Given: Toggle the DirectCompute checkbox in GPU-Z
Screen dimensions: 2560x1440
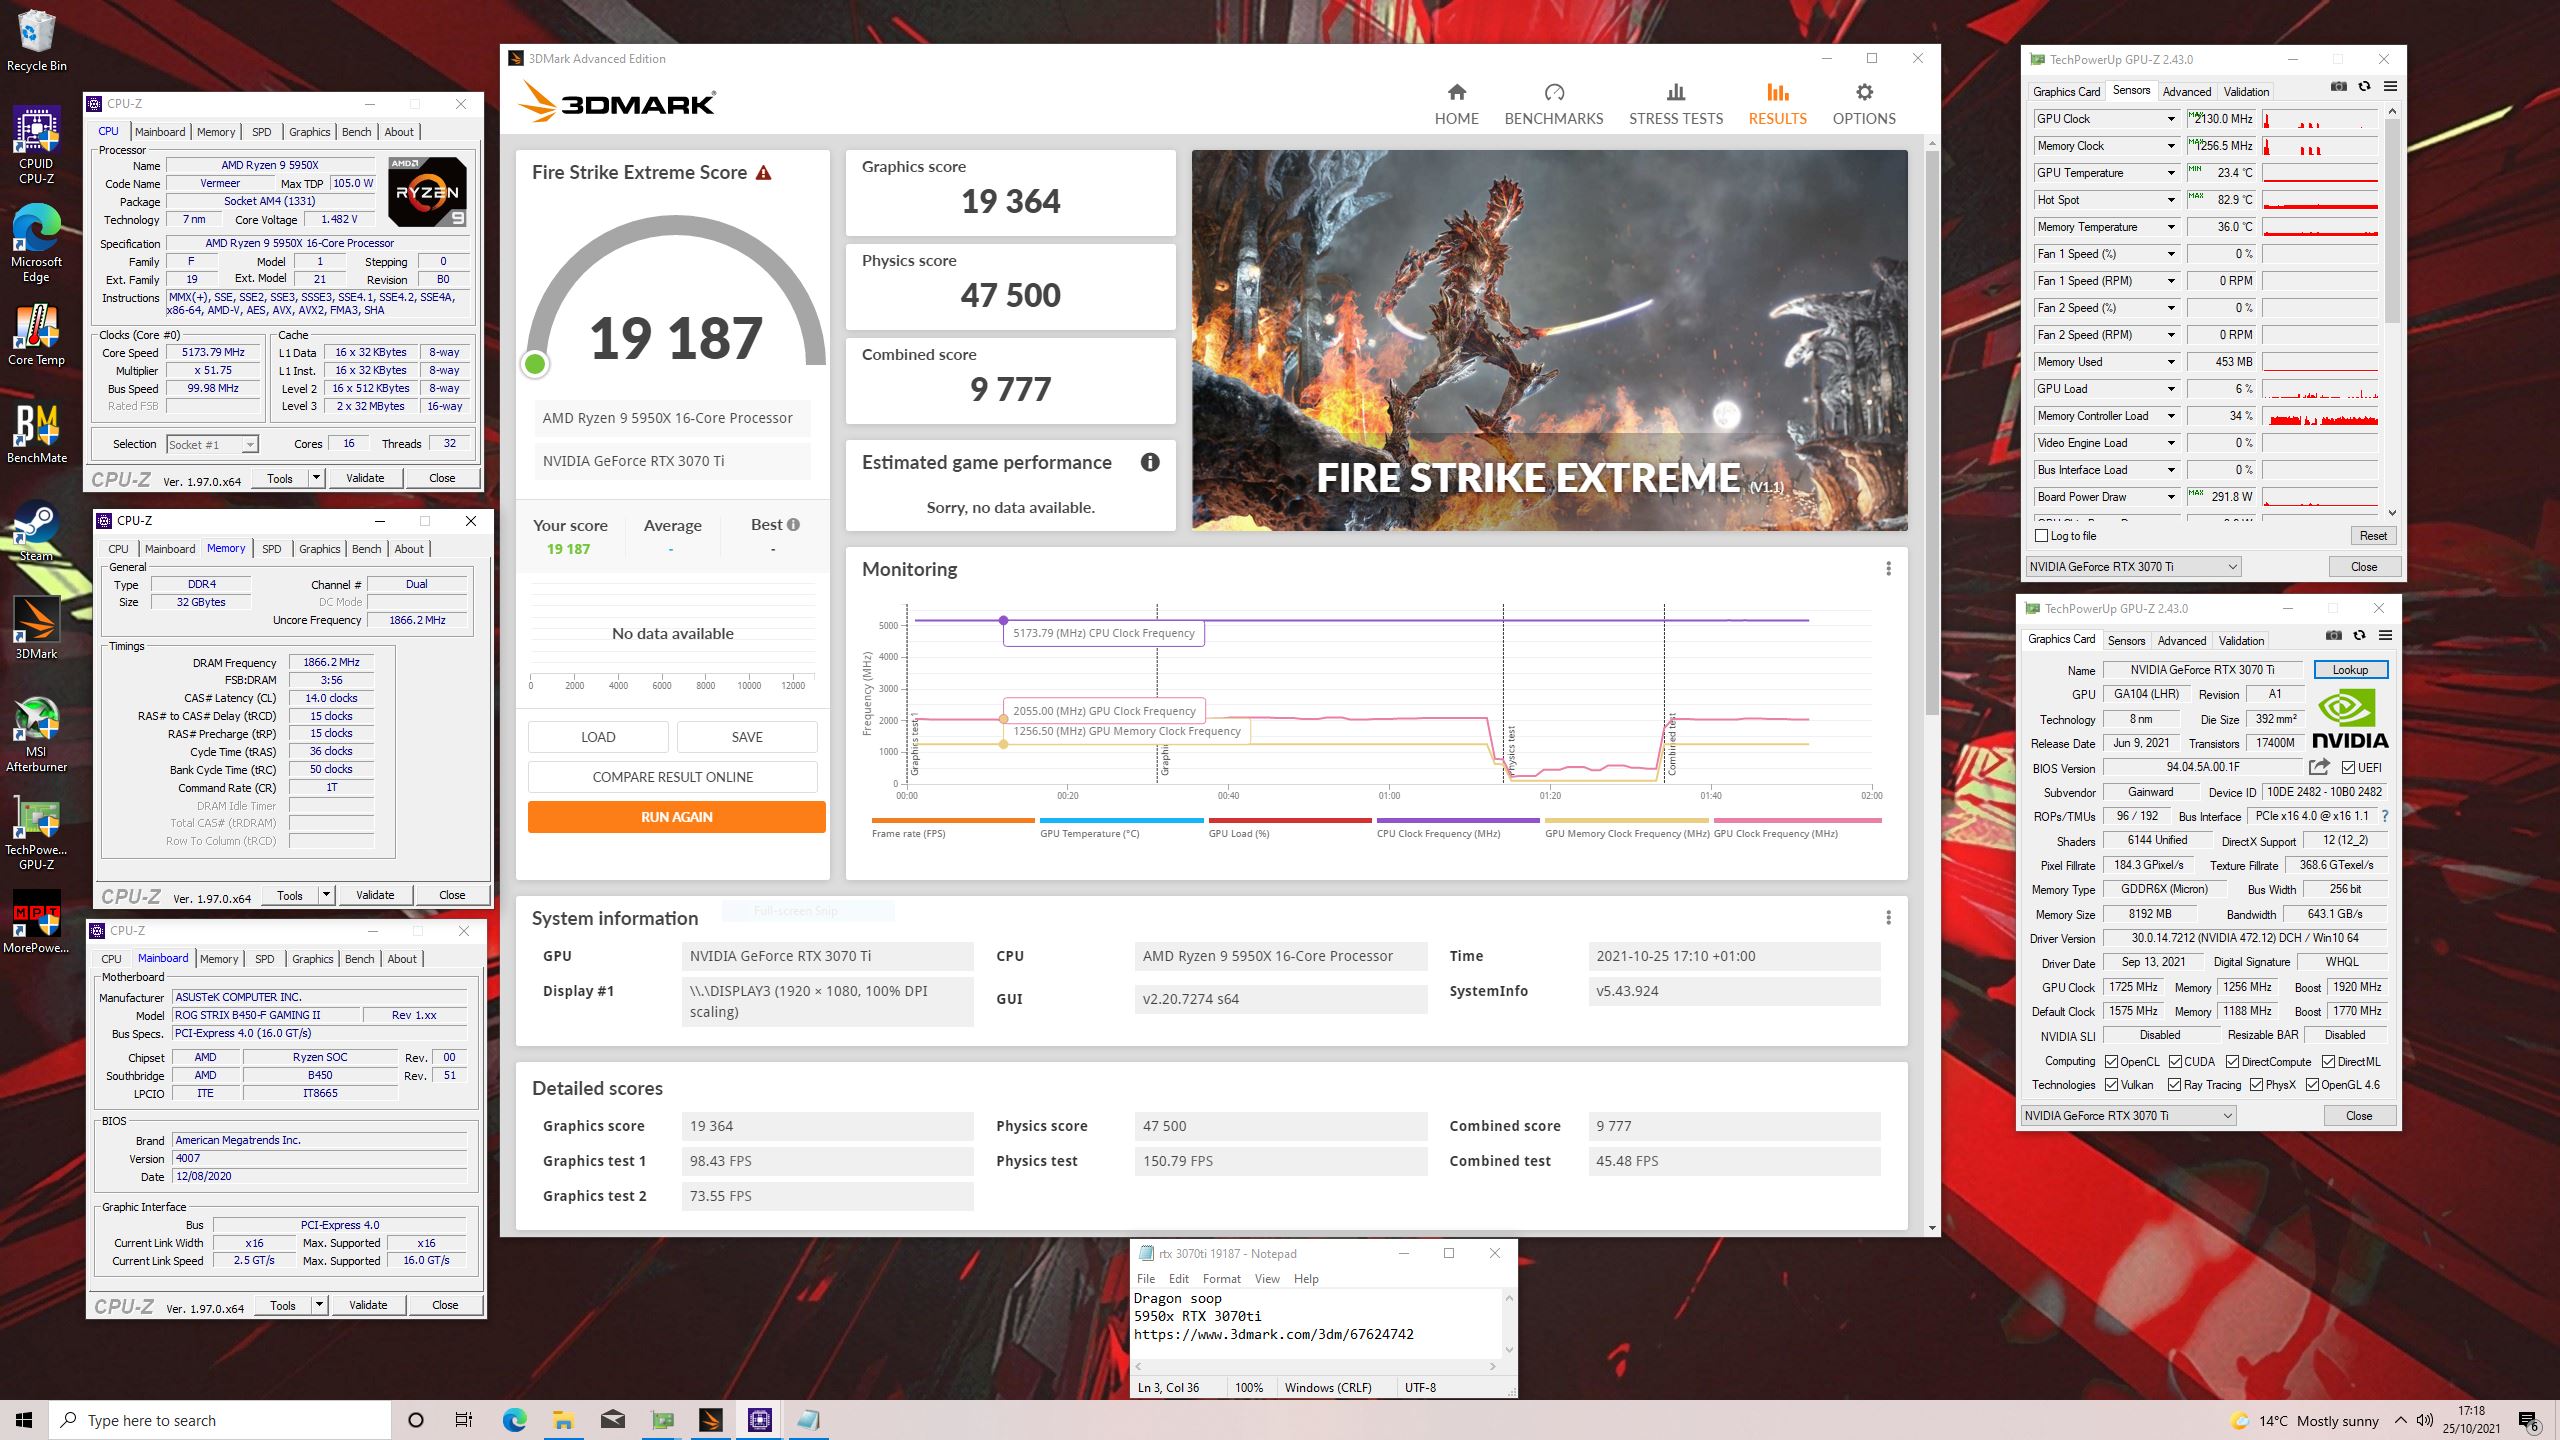Looking at the screenshot, I should [x=2232, y=1061].
